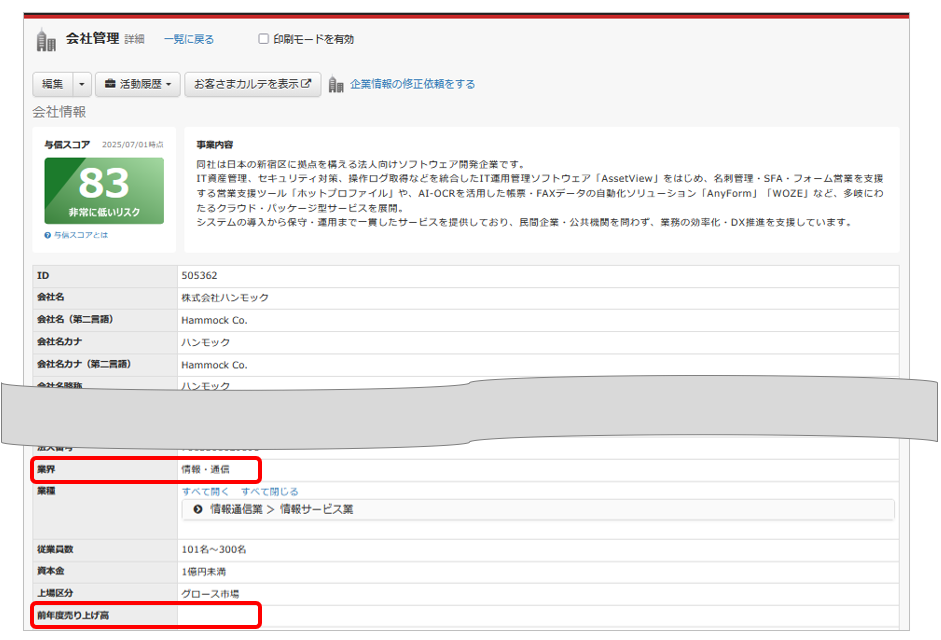Click the building icon beside 企業情報の修正依頼をする

[x=336, y=85]
